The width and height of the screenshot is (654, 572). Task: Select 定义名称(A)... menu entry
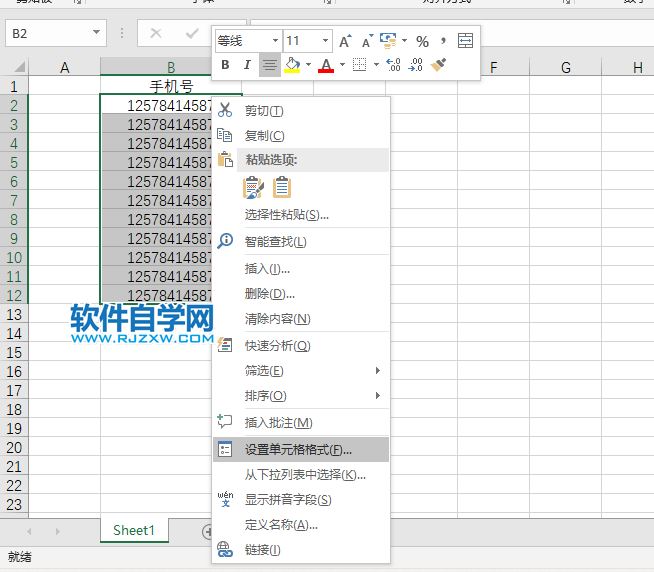(x=281, y=524)
